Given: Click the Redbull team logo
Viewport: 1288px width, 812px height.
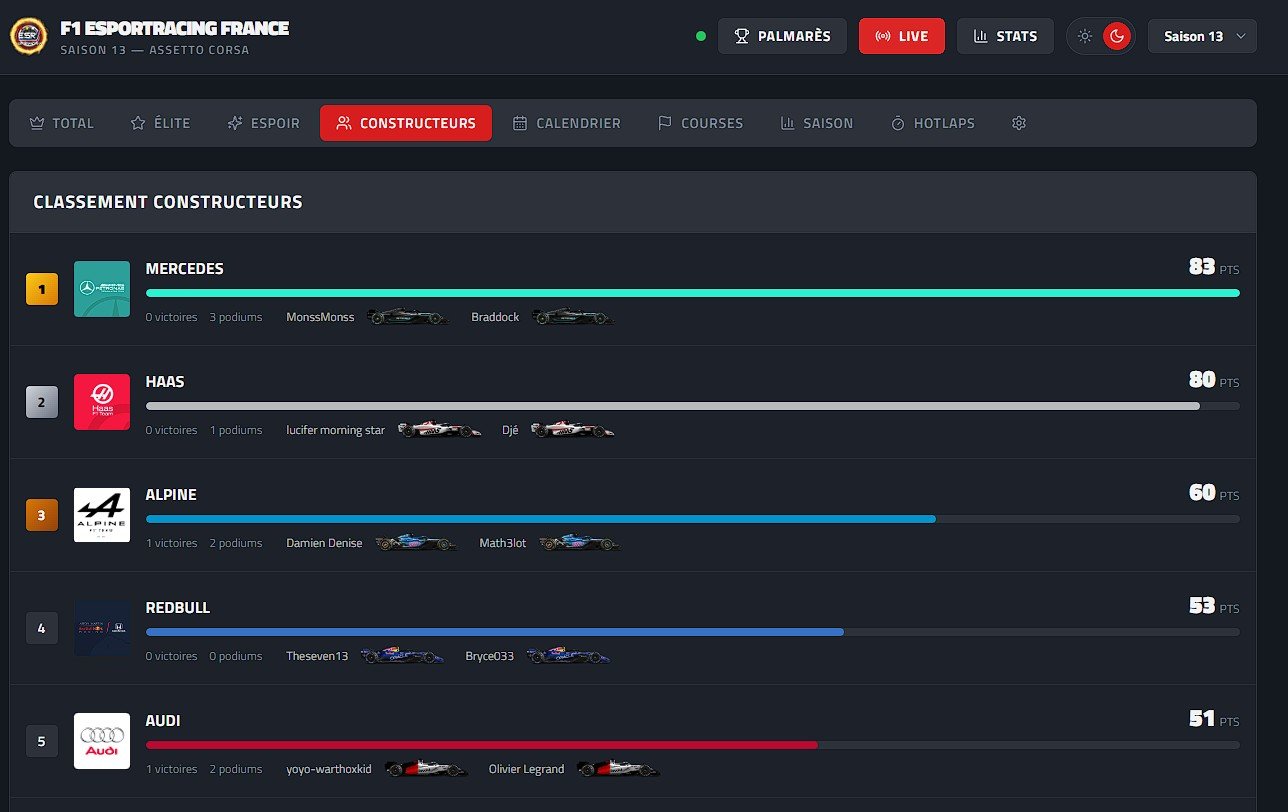Looking at the screenshot, I should point(102,628).
